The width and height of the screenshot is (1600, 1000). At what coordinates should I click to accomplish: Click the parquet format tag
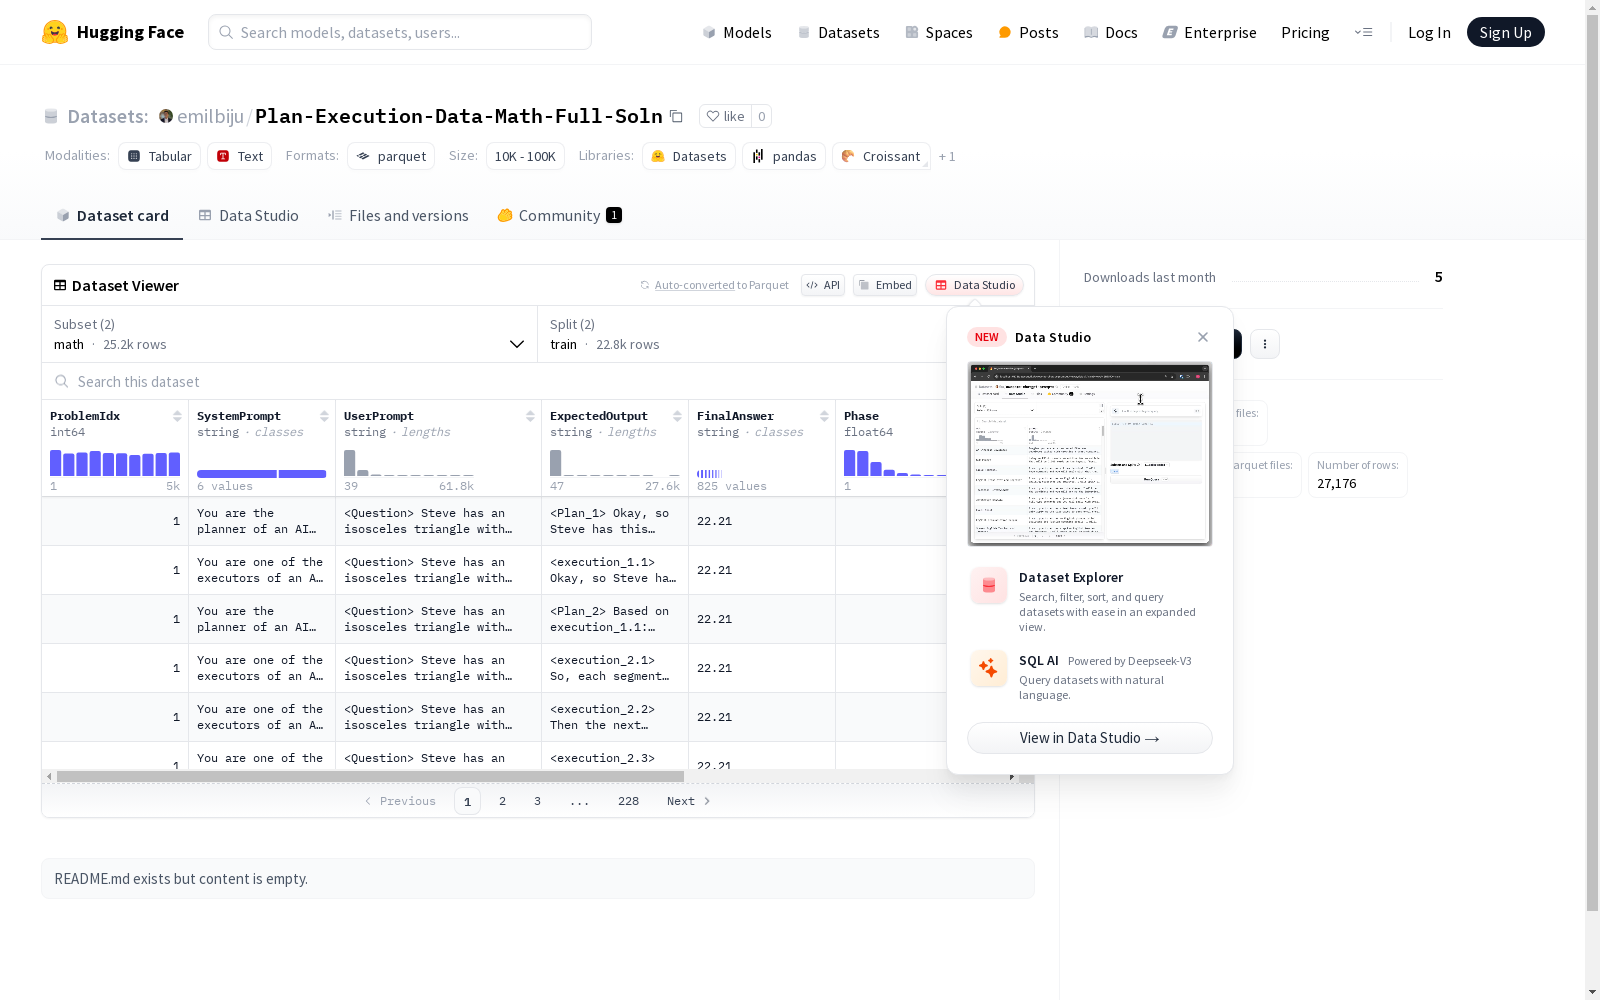click(x=391, y=156)
